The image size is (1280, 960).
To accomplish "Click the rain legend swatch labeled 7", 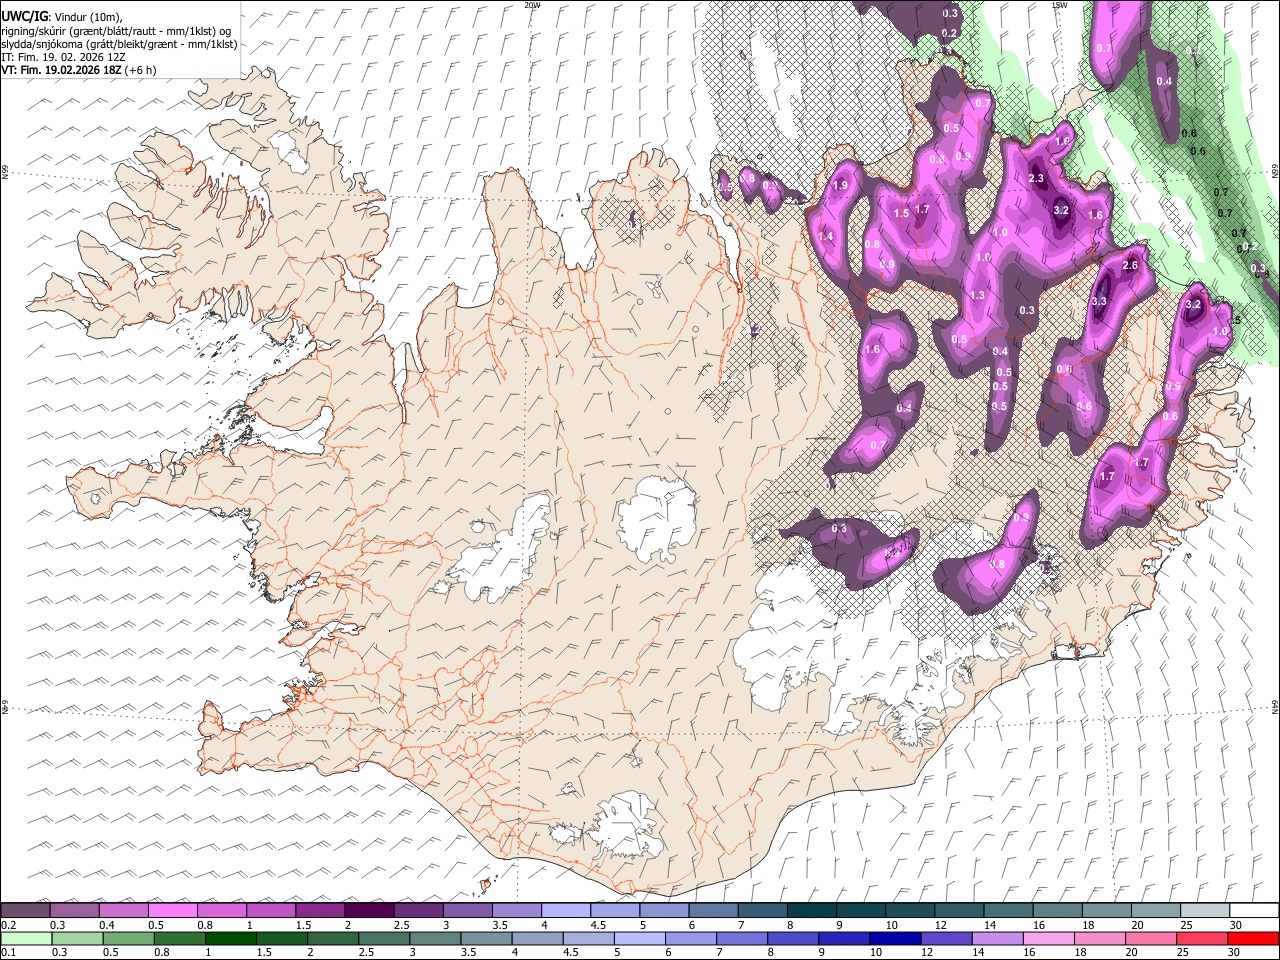I will (x=742, y=938).
